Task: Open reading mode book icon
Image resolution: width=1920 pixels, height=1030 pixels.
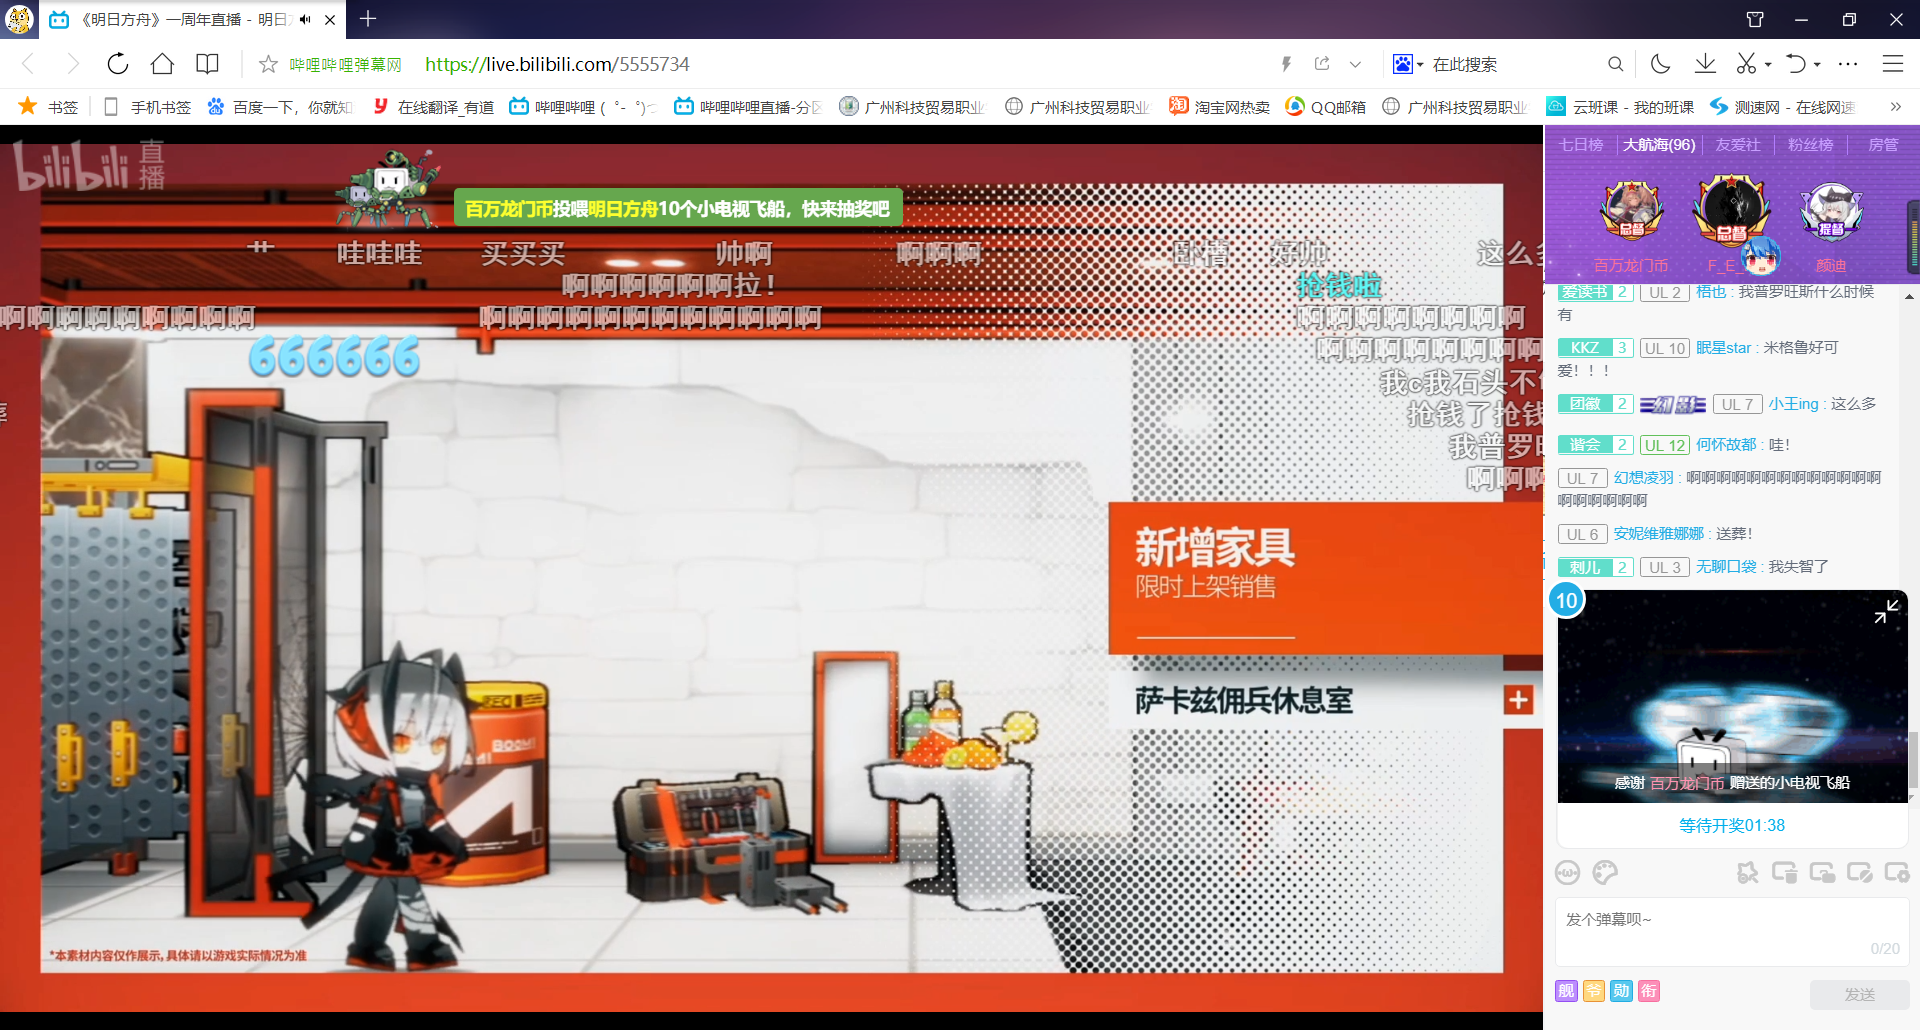Action: 207,64
